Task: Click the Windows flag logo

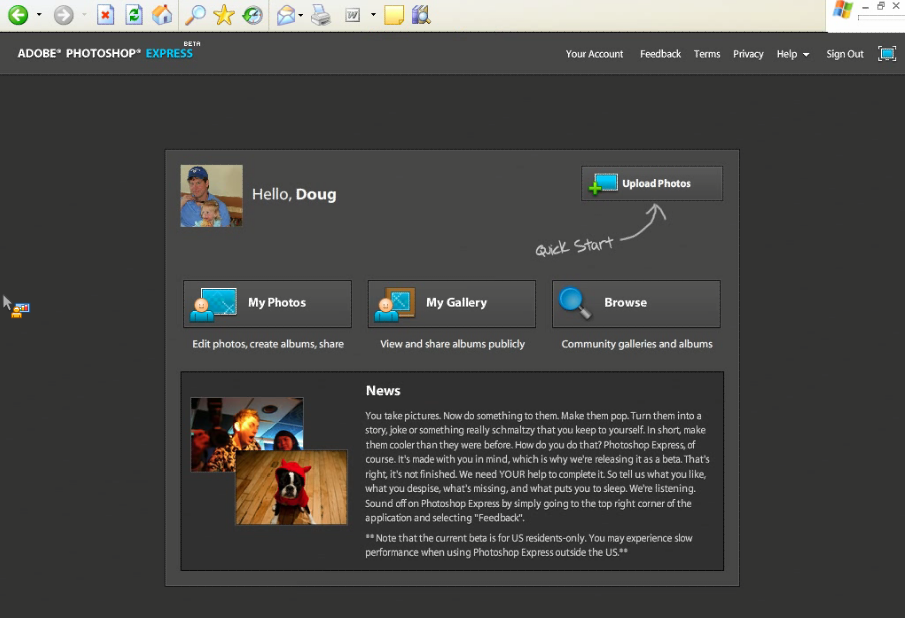Action: (843, 10)
